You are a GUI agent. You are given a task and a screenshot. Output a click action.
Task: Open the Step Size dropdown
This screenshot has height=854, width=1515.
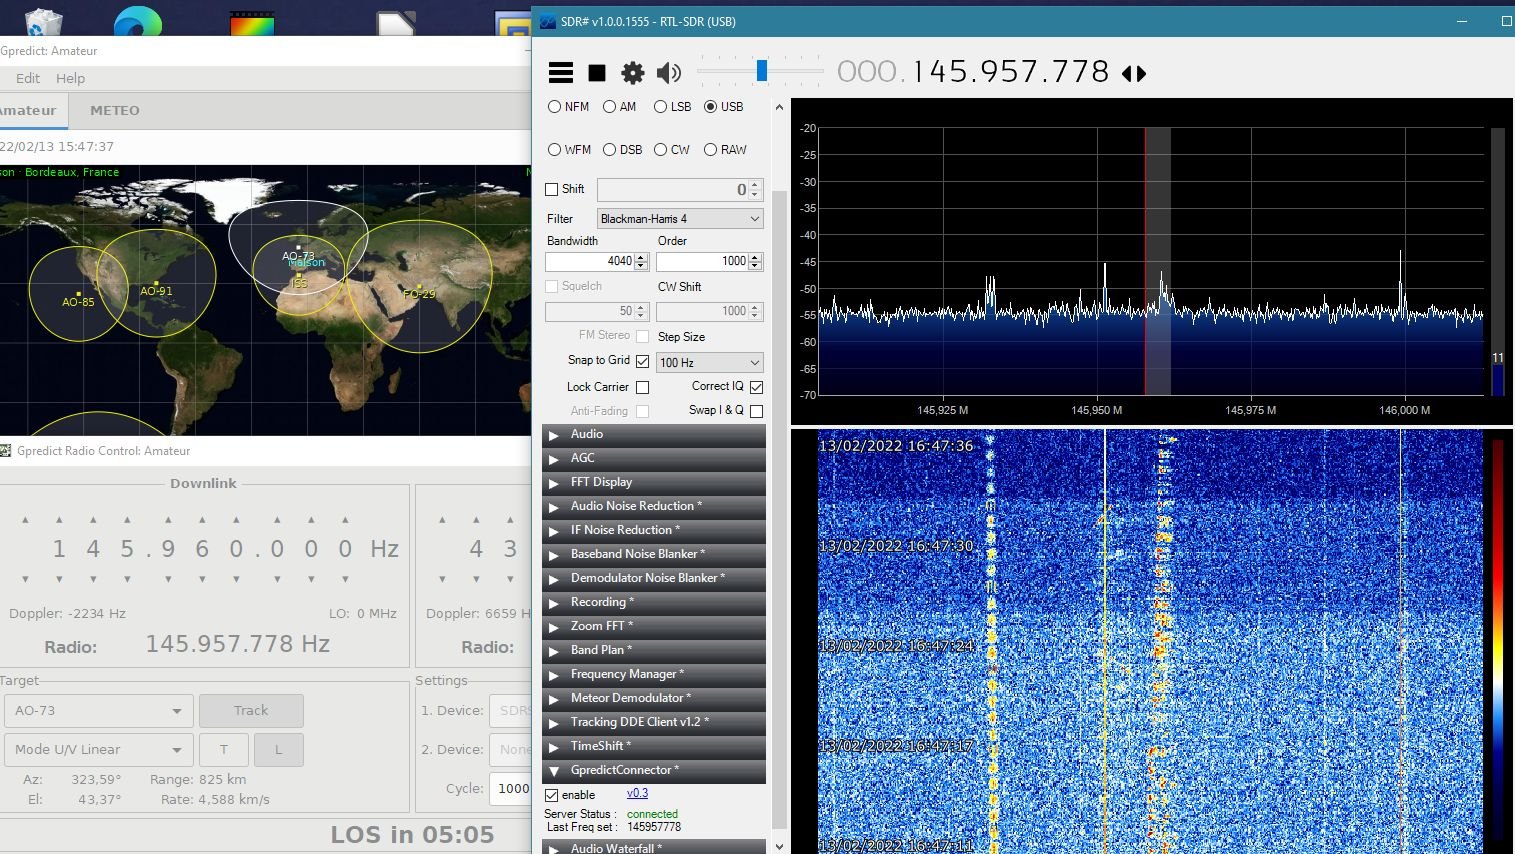click(x=710, y=362)
